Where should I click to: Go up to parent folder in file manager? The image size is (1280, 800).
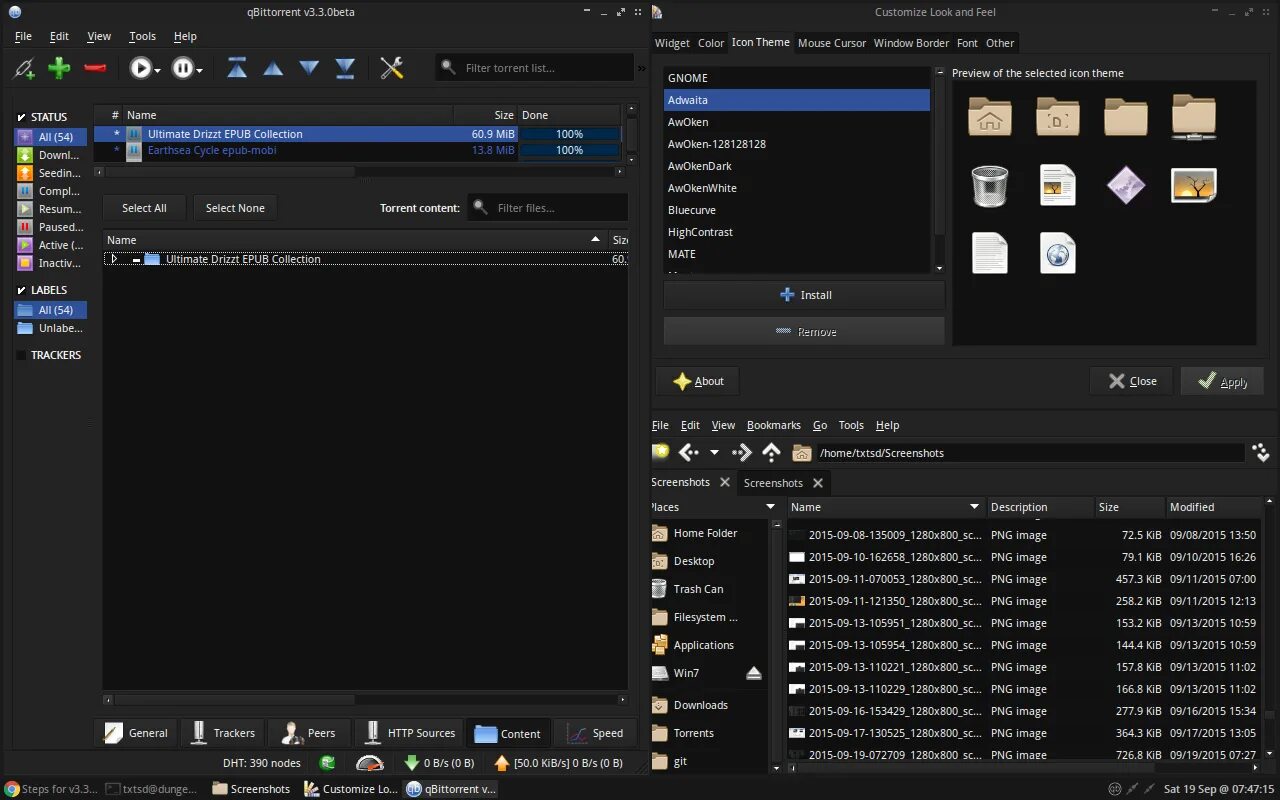pos(771,453)
